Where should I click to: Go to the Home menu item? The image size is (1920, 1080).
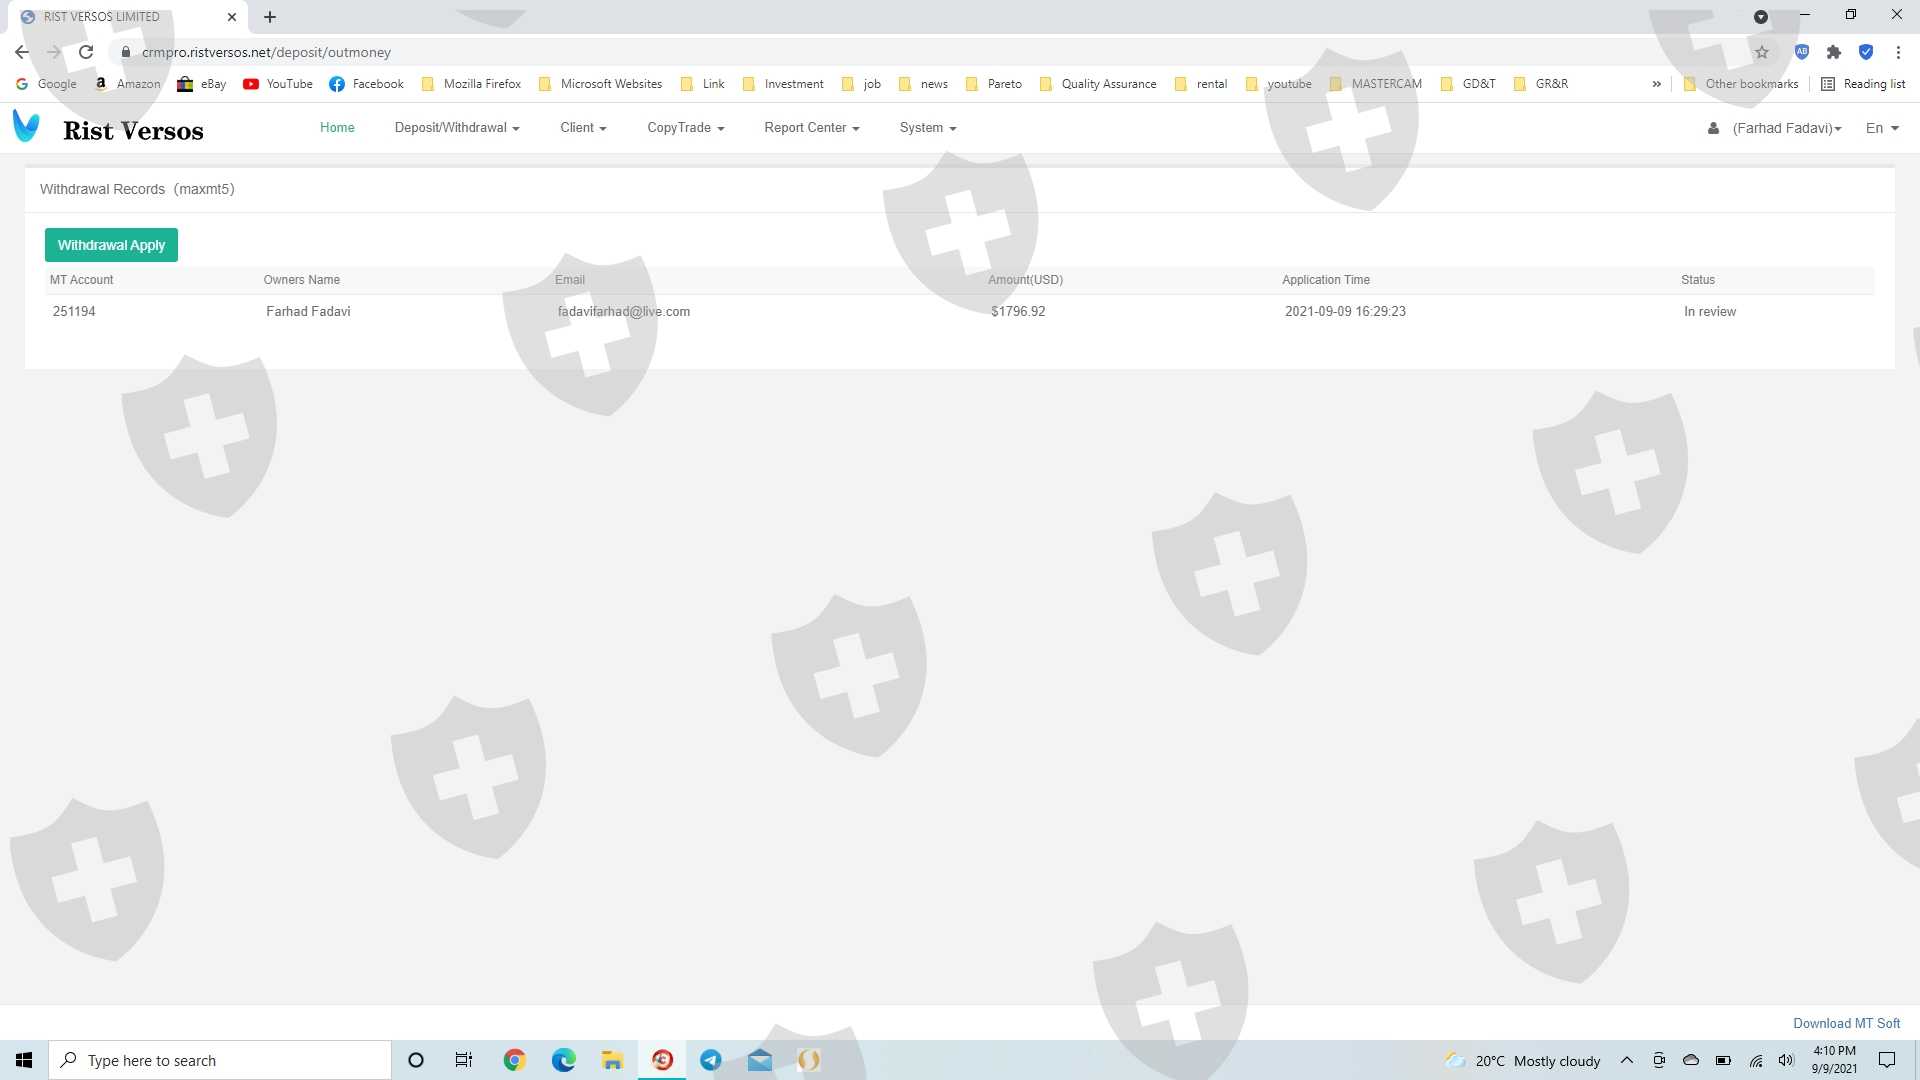tap(337, 128)
